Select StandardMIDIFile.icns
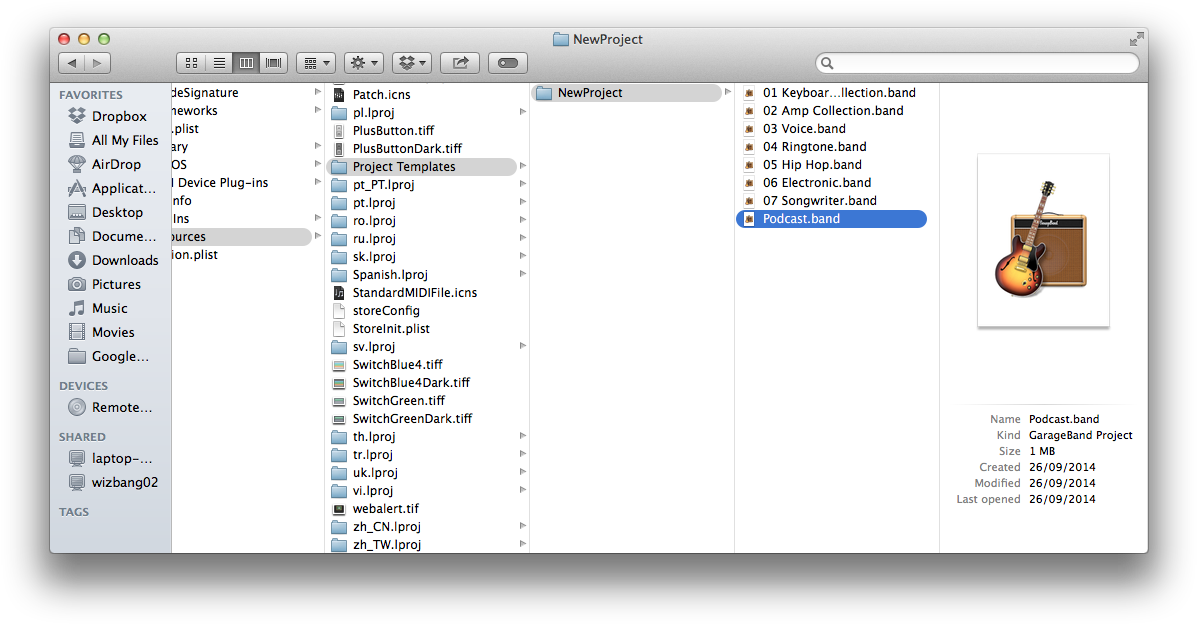 coord(405,293)
